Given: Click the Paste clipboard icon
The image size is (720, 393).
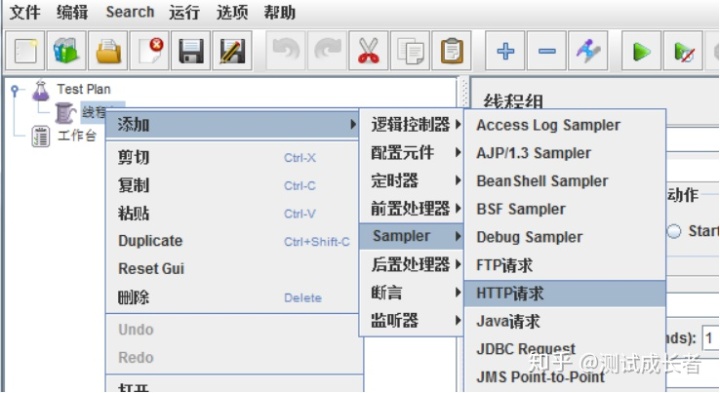Looking at the screenshot, I should (451, 51).
